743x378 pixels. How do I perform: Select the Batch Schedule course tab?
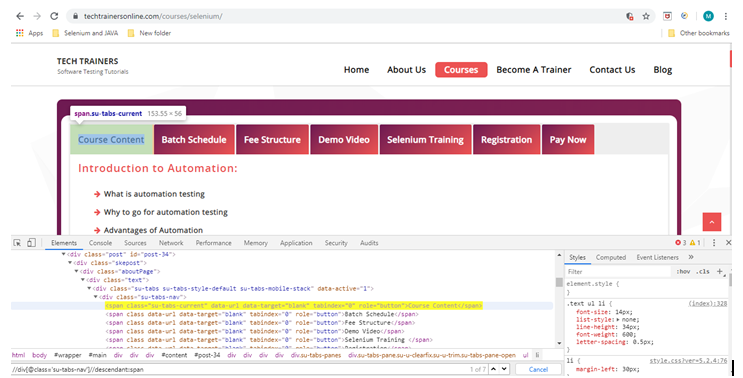point(194,140)
